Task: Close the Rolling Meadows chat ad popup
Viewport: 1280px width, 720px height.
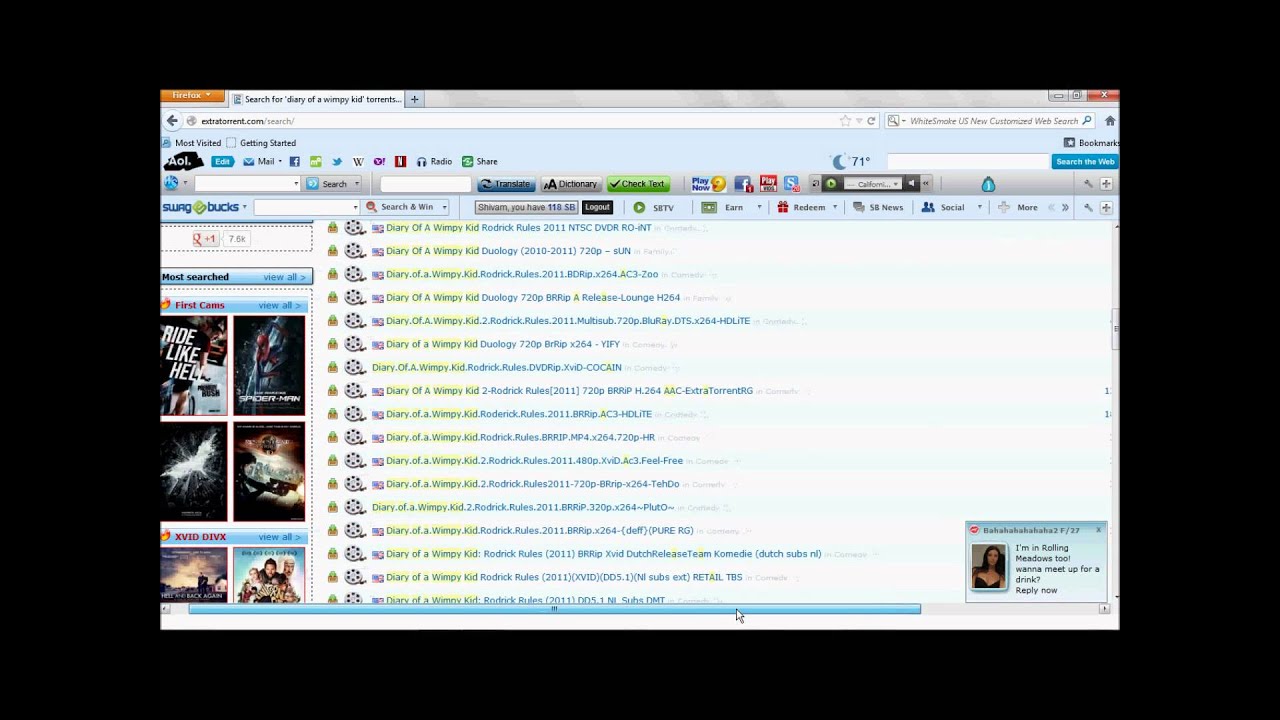Action: [x=1098, y=530]
